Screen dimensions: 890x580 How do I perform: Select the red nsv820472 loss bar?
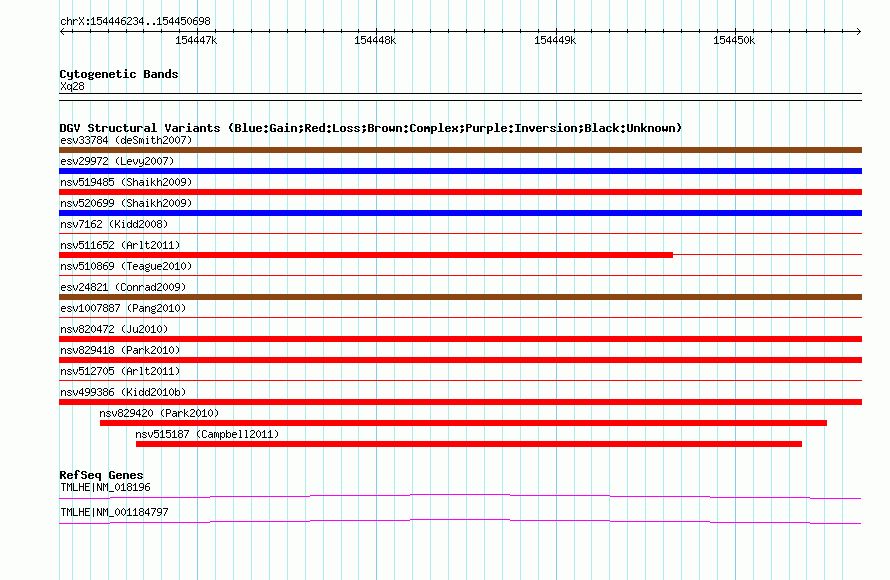tap(460, 339)
